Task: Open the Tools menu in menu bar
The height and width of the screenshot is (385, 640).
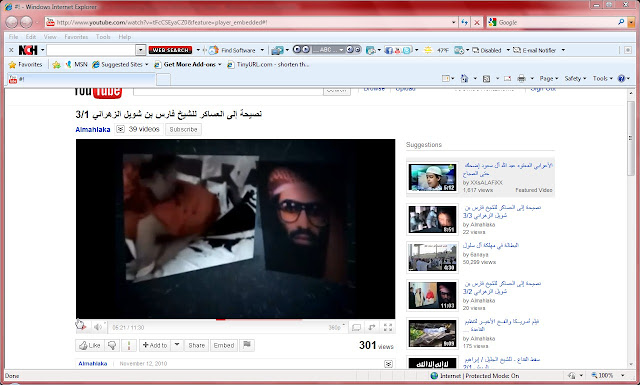Action: point(103,37)
